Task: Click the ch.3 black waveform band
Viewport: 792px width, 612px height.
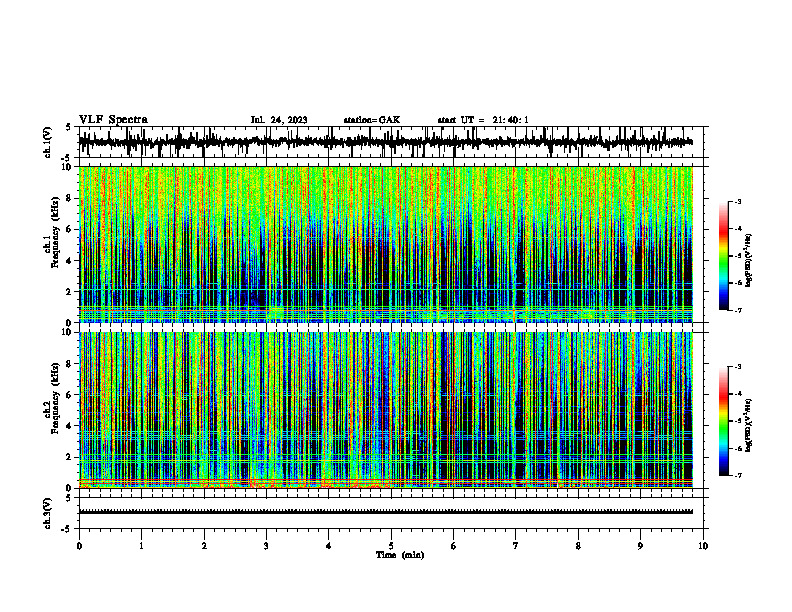Action: (x=386, y=512)
